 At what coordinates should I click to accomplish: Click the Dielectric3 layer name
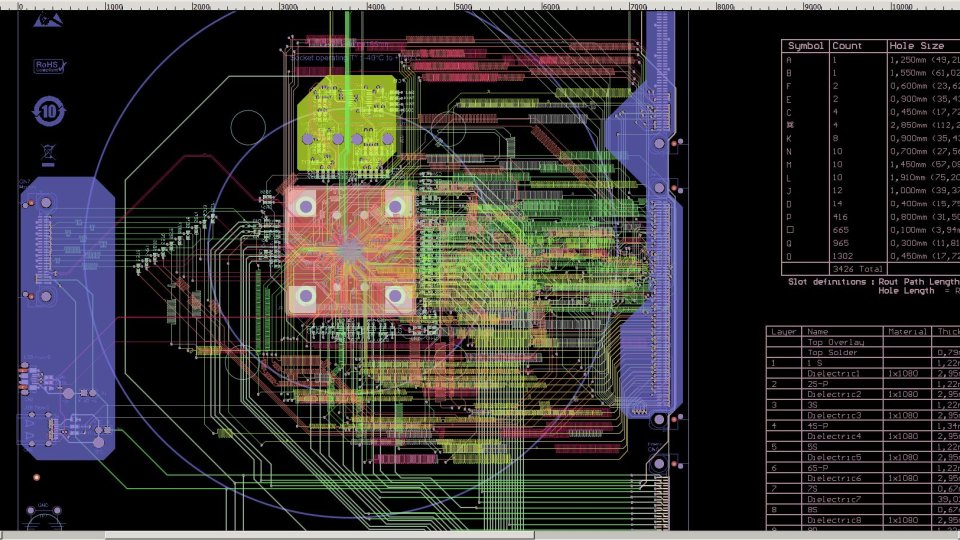coord(833,415)
